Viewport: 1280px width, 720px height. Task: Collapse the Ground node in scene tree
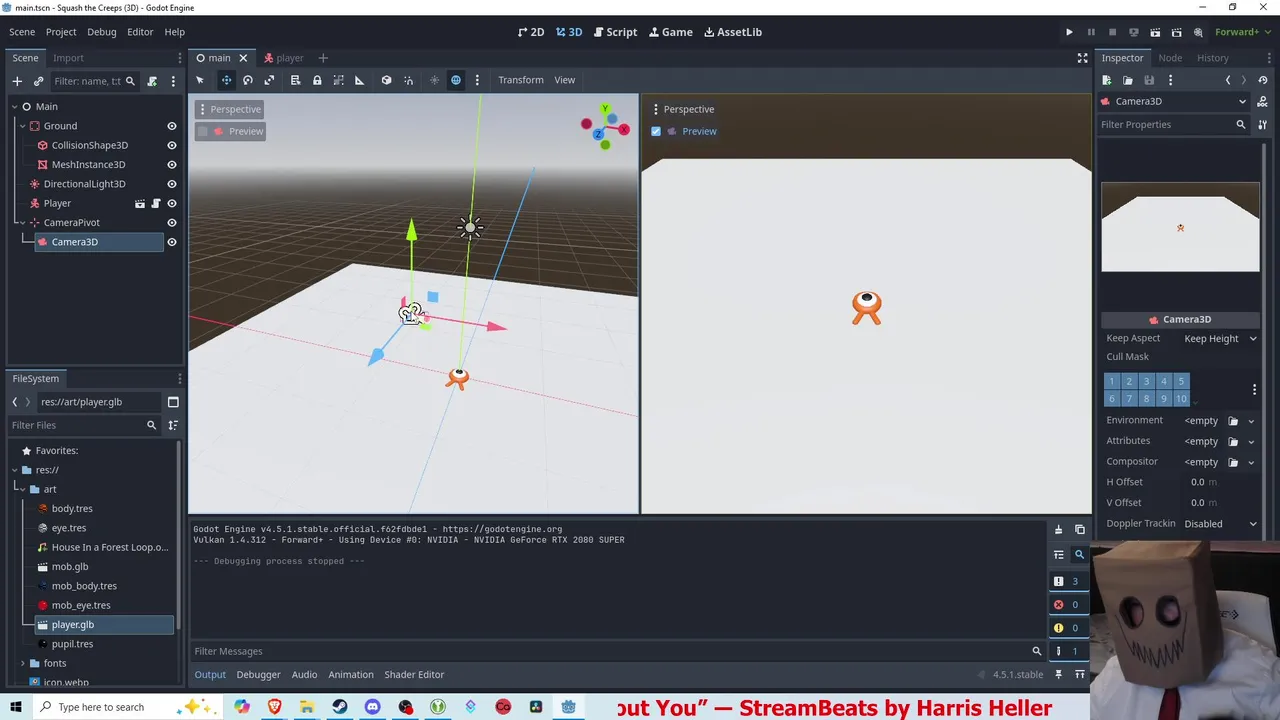(22, 126)
